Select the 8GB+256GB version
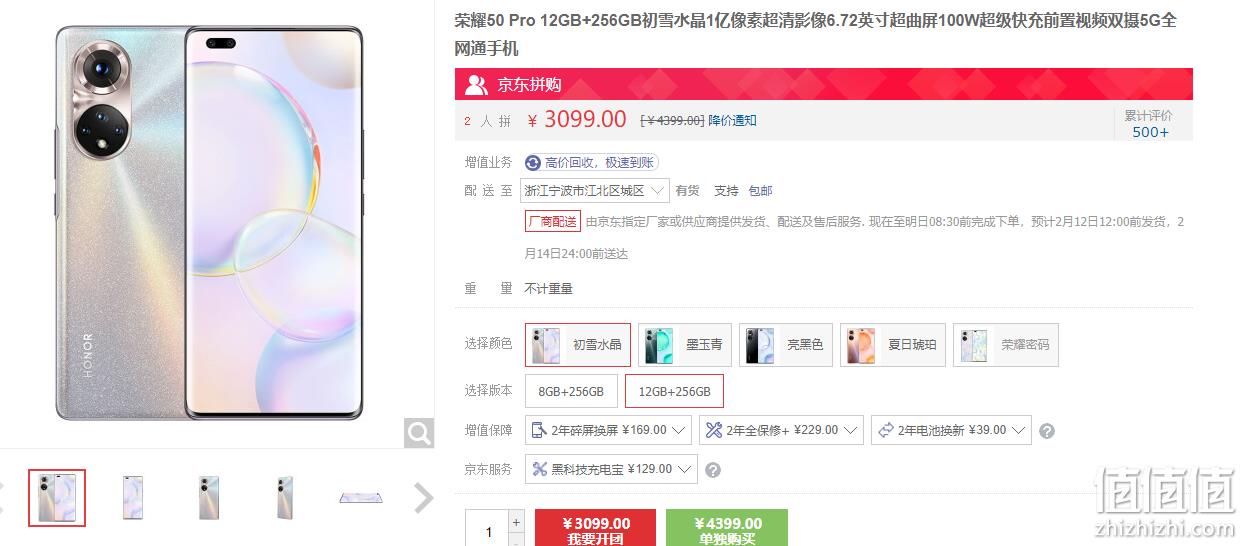Screen dimensions: 1244x546 point(571,391)
